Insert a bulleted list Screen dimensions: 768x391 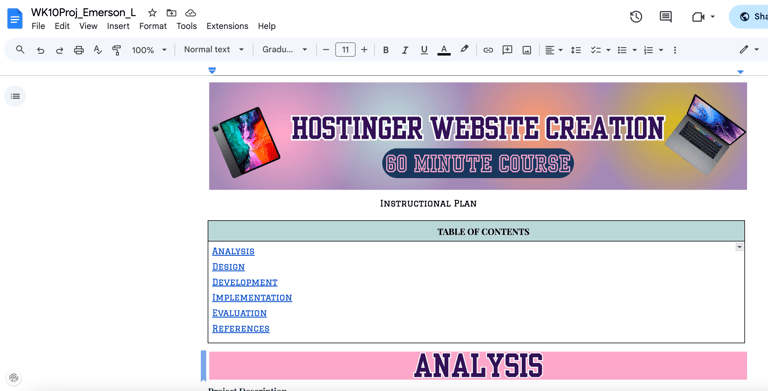point(622,50)
